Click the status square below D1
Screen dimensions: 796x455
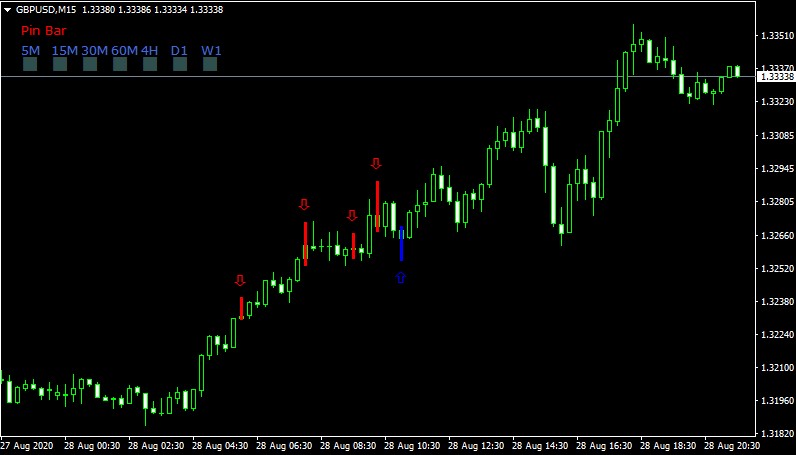tap(180, 65)
